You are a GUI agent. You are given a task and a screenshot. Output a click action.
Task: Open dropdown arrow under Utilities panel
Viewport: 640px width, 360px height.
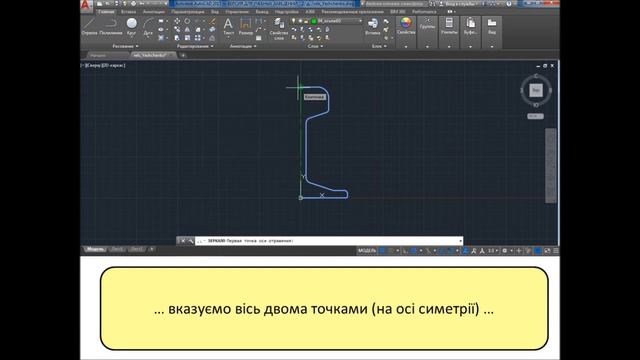tap(449, 47)
